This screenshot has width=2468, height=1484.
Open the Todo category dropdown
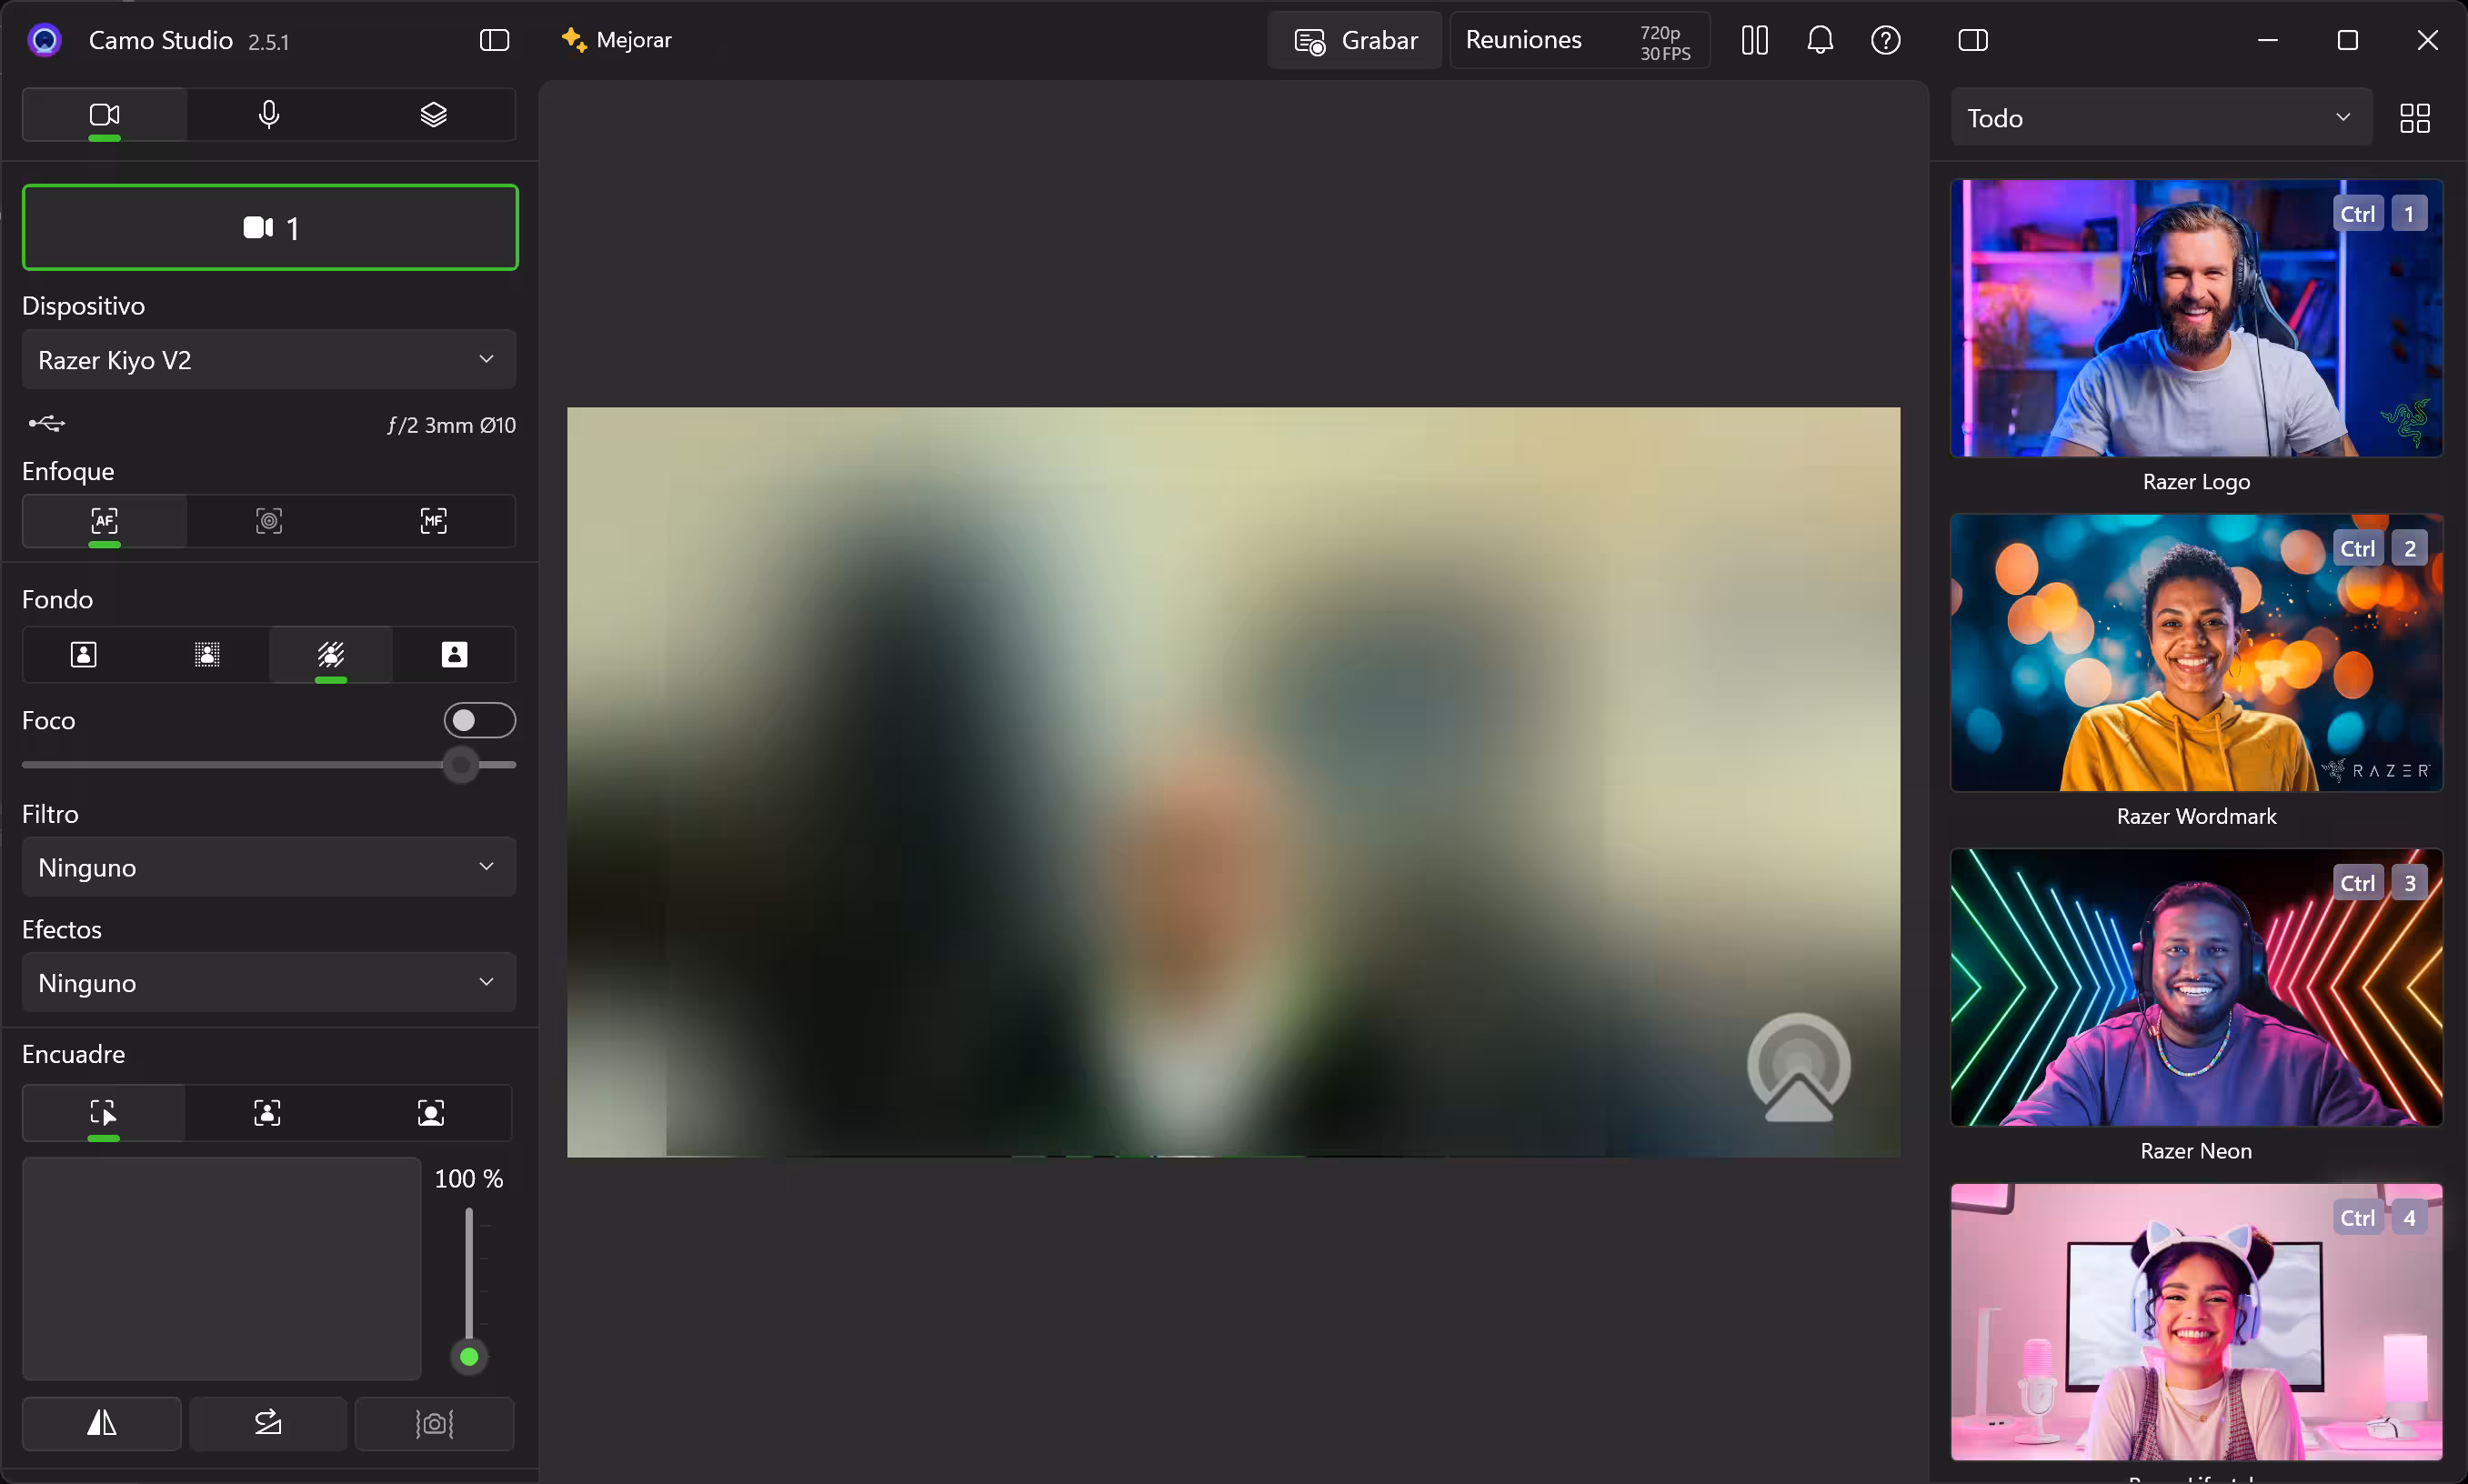(x=2160, y=118)
